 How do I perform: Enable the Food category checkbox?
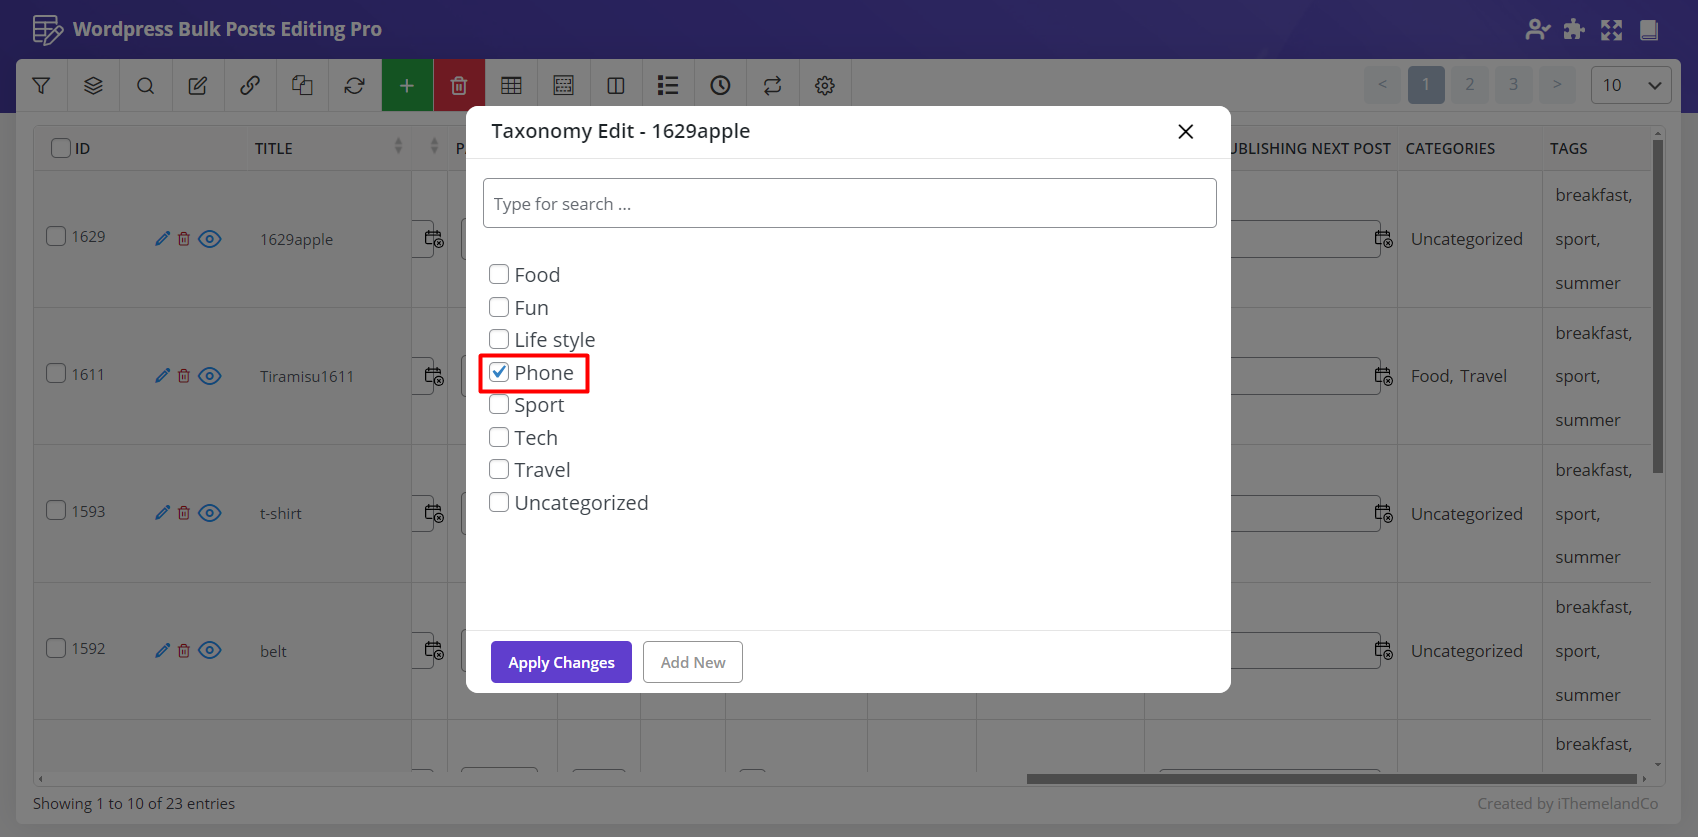click(499, 275)
